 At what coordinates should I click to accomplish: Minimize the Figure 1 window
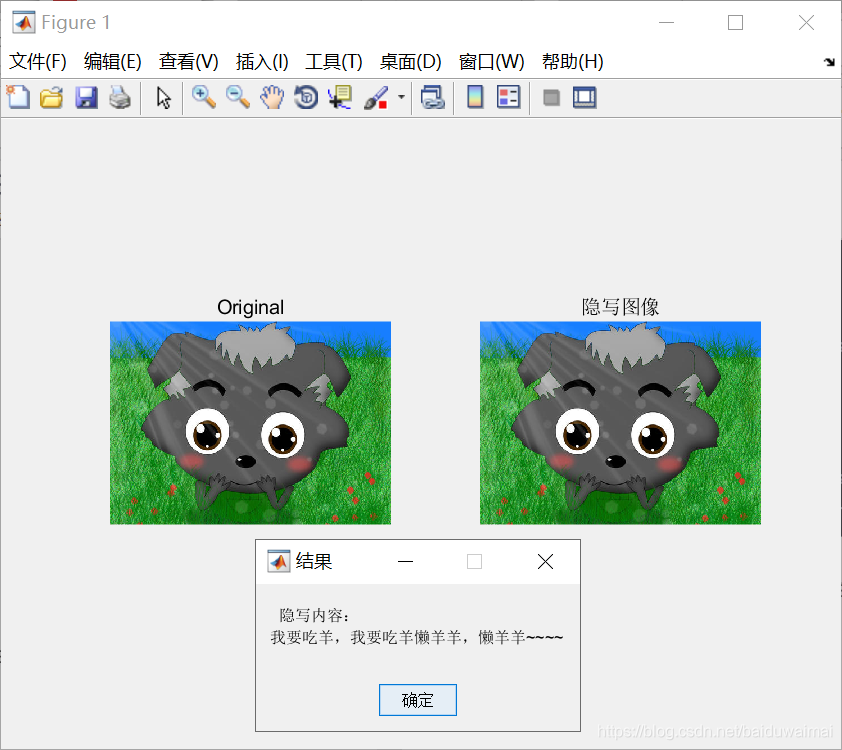tap(666, 23)
